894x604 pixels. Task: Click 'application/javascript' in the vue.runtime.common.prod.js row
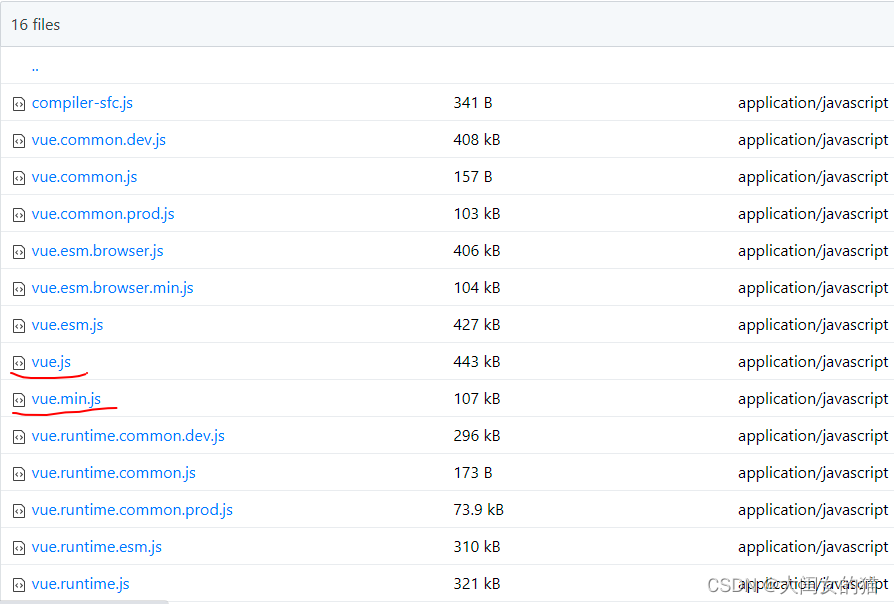click(x=813, y=510)
